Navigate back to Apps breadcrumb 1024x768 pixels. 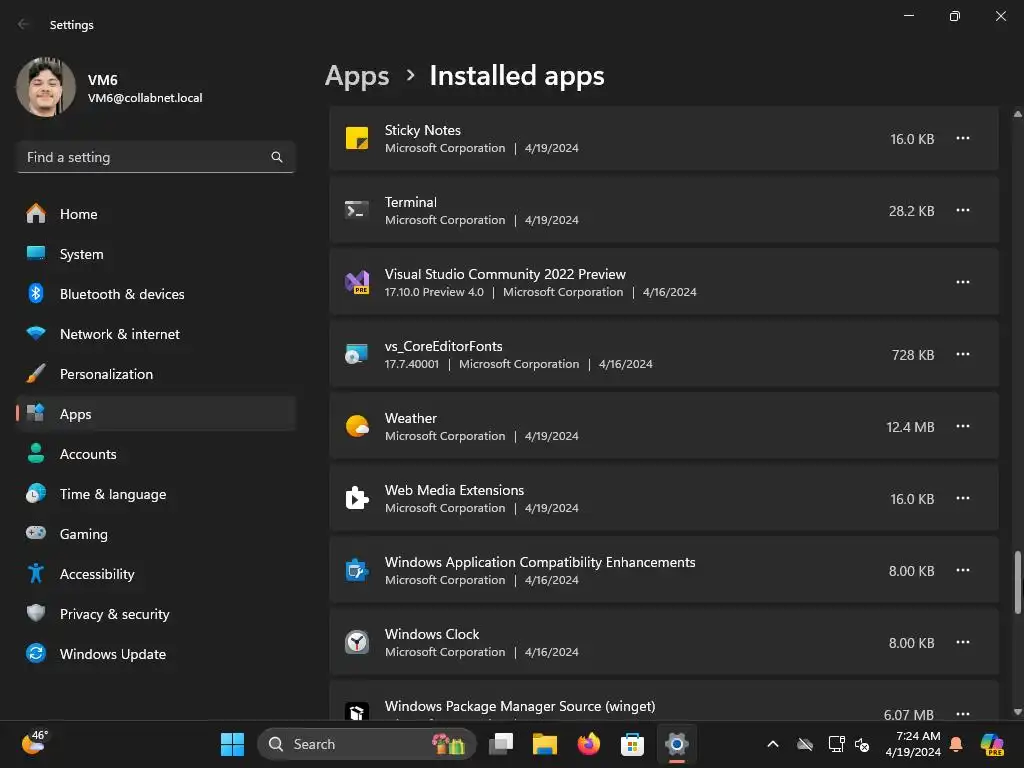(357, 76)
